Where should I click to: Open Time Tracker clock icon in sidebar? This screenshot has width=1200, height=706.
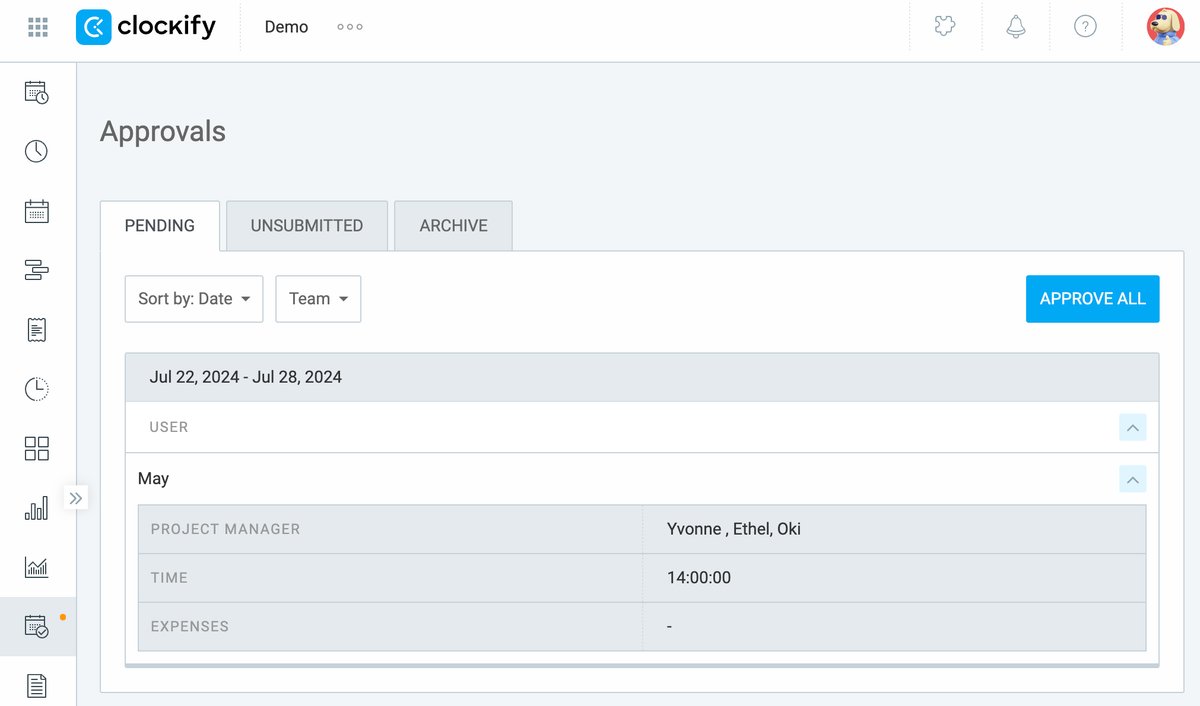tap(37, 151)
